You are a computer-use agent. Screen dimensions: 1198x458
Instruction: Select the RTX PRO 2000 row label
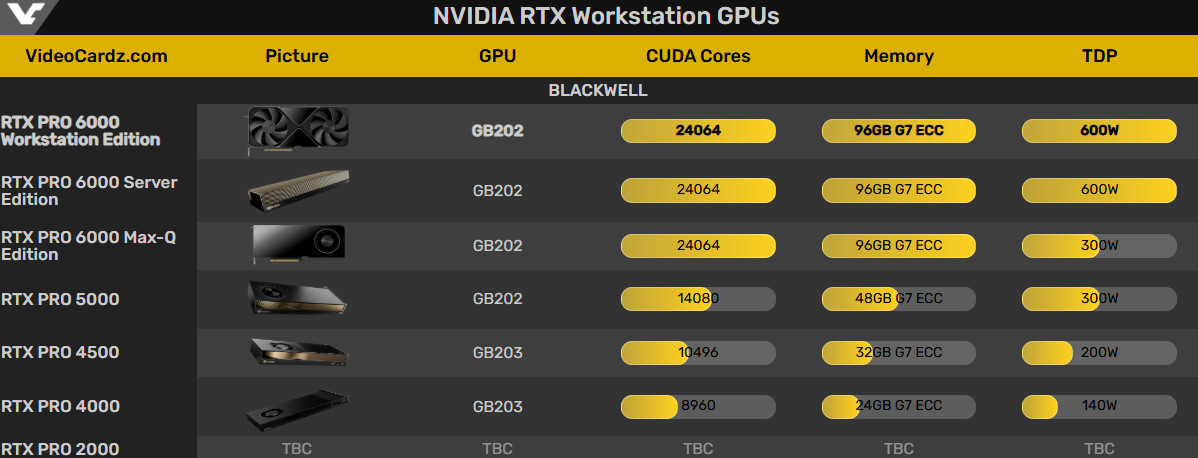(60, 449)
